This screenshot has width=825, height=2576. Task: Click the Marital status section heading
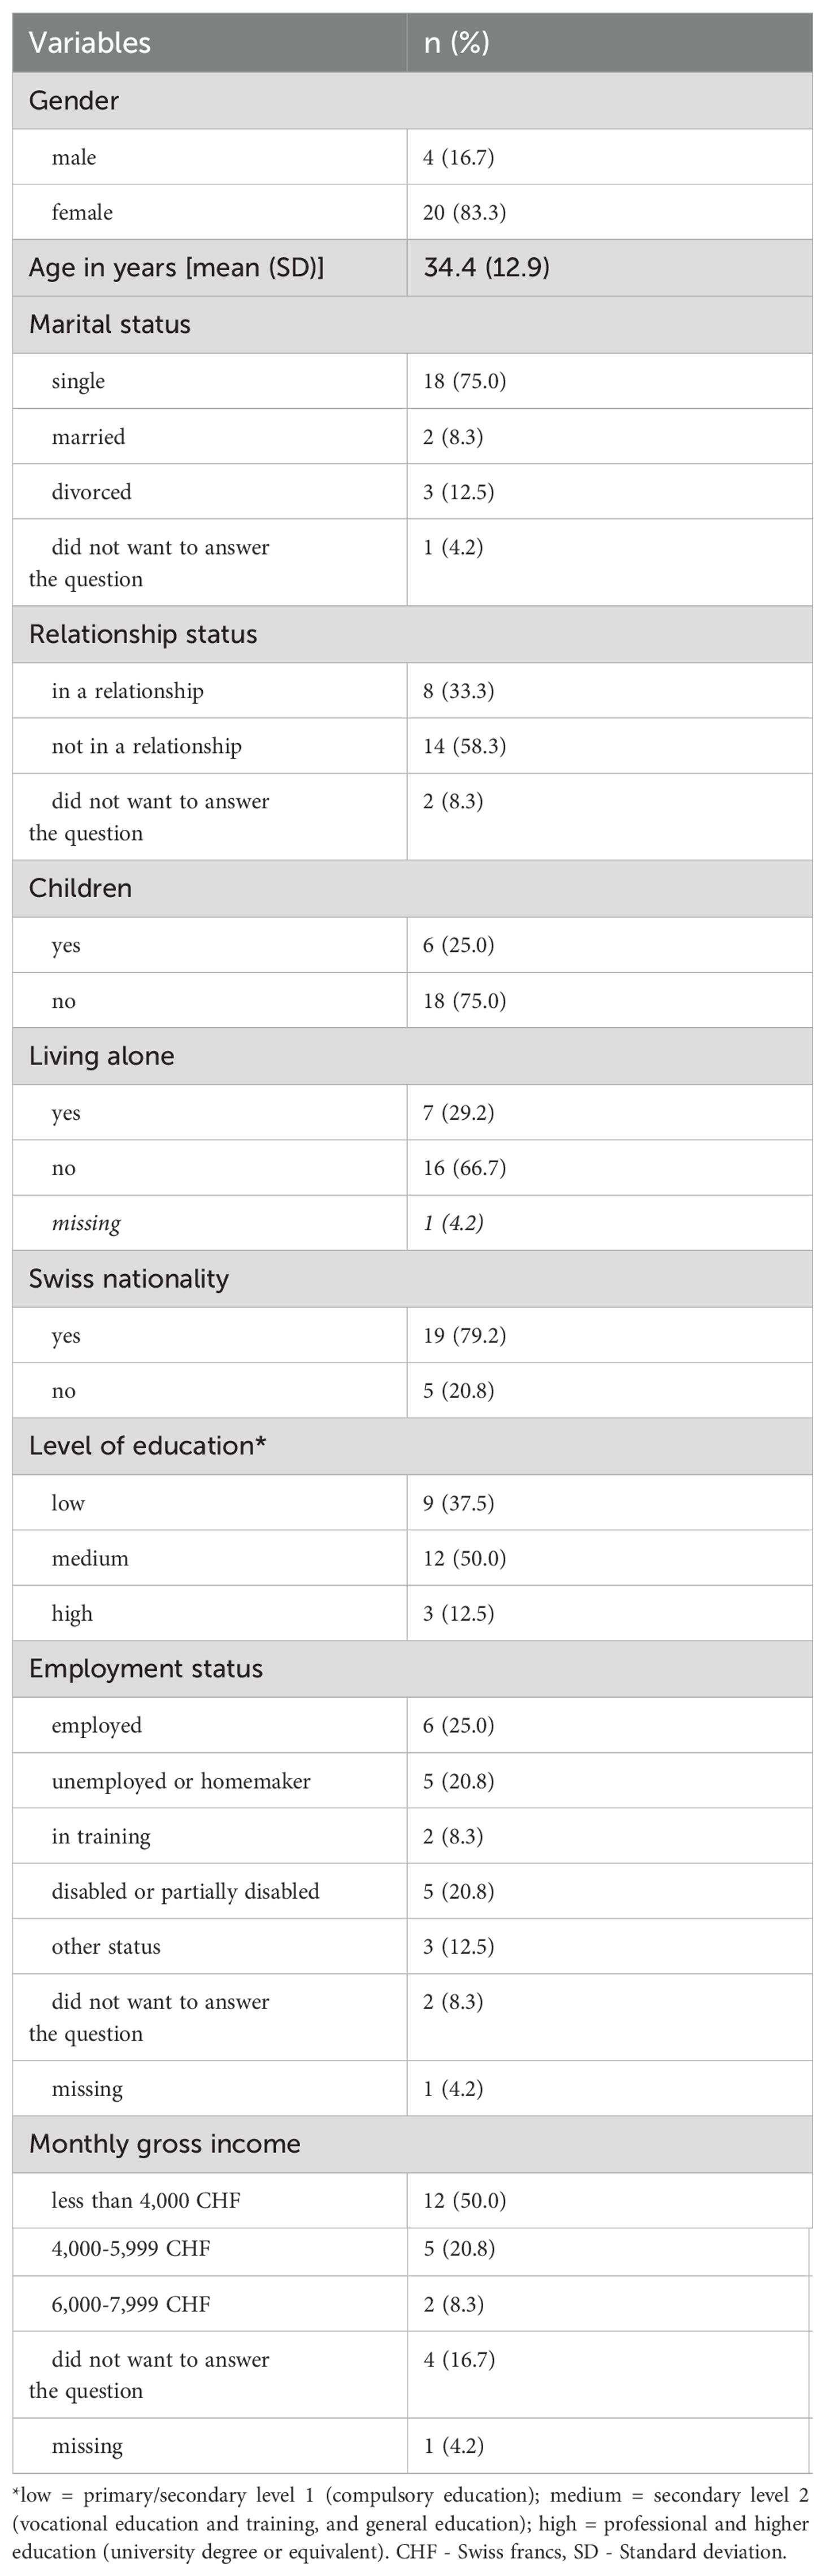110,325
